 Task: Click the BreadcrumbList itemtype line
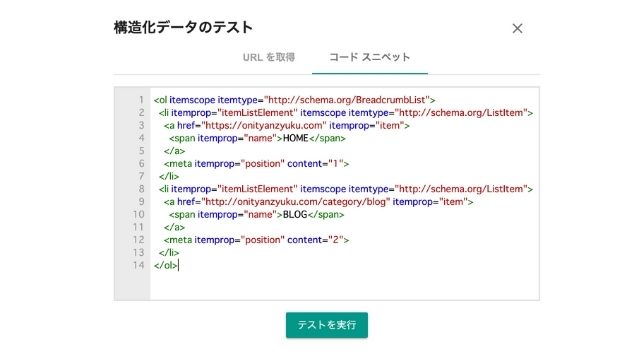(x=295, y=100)
